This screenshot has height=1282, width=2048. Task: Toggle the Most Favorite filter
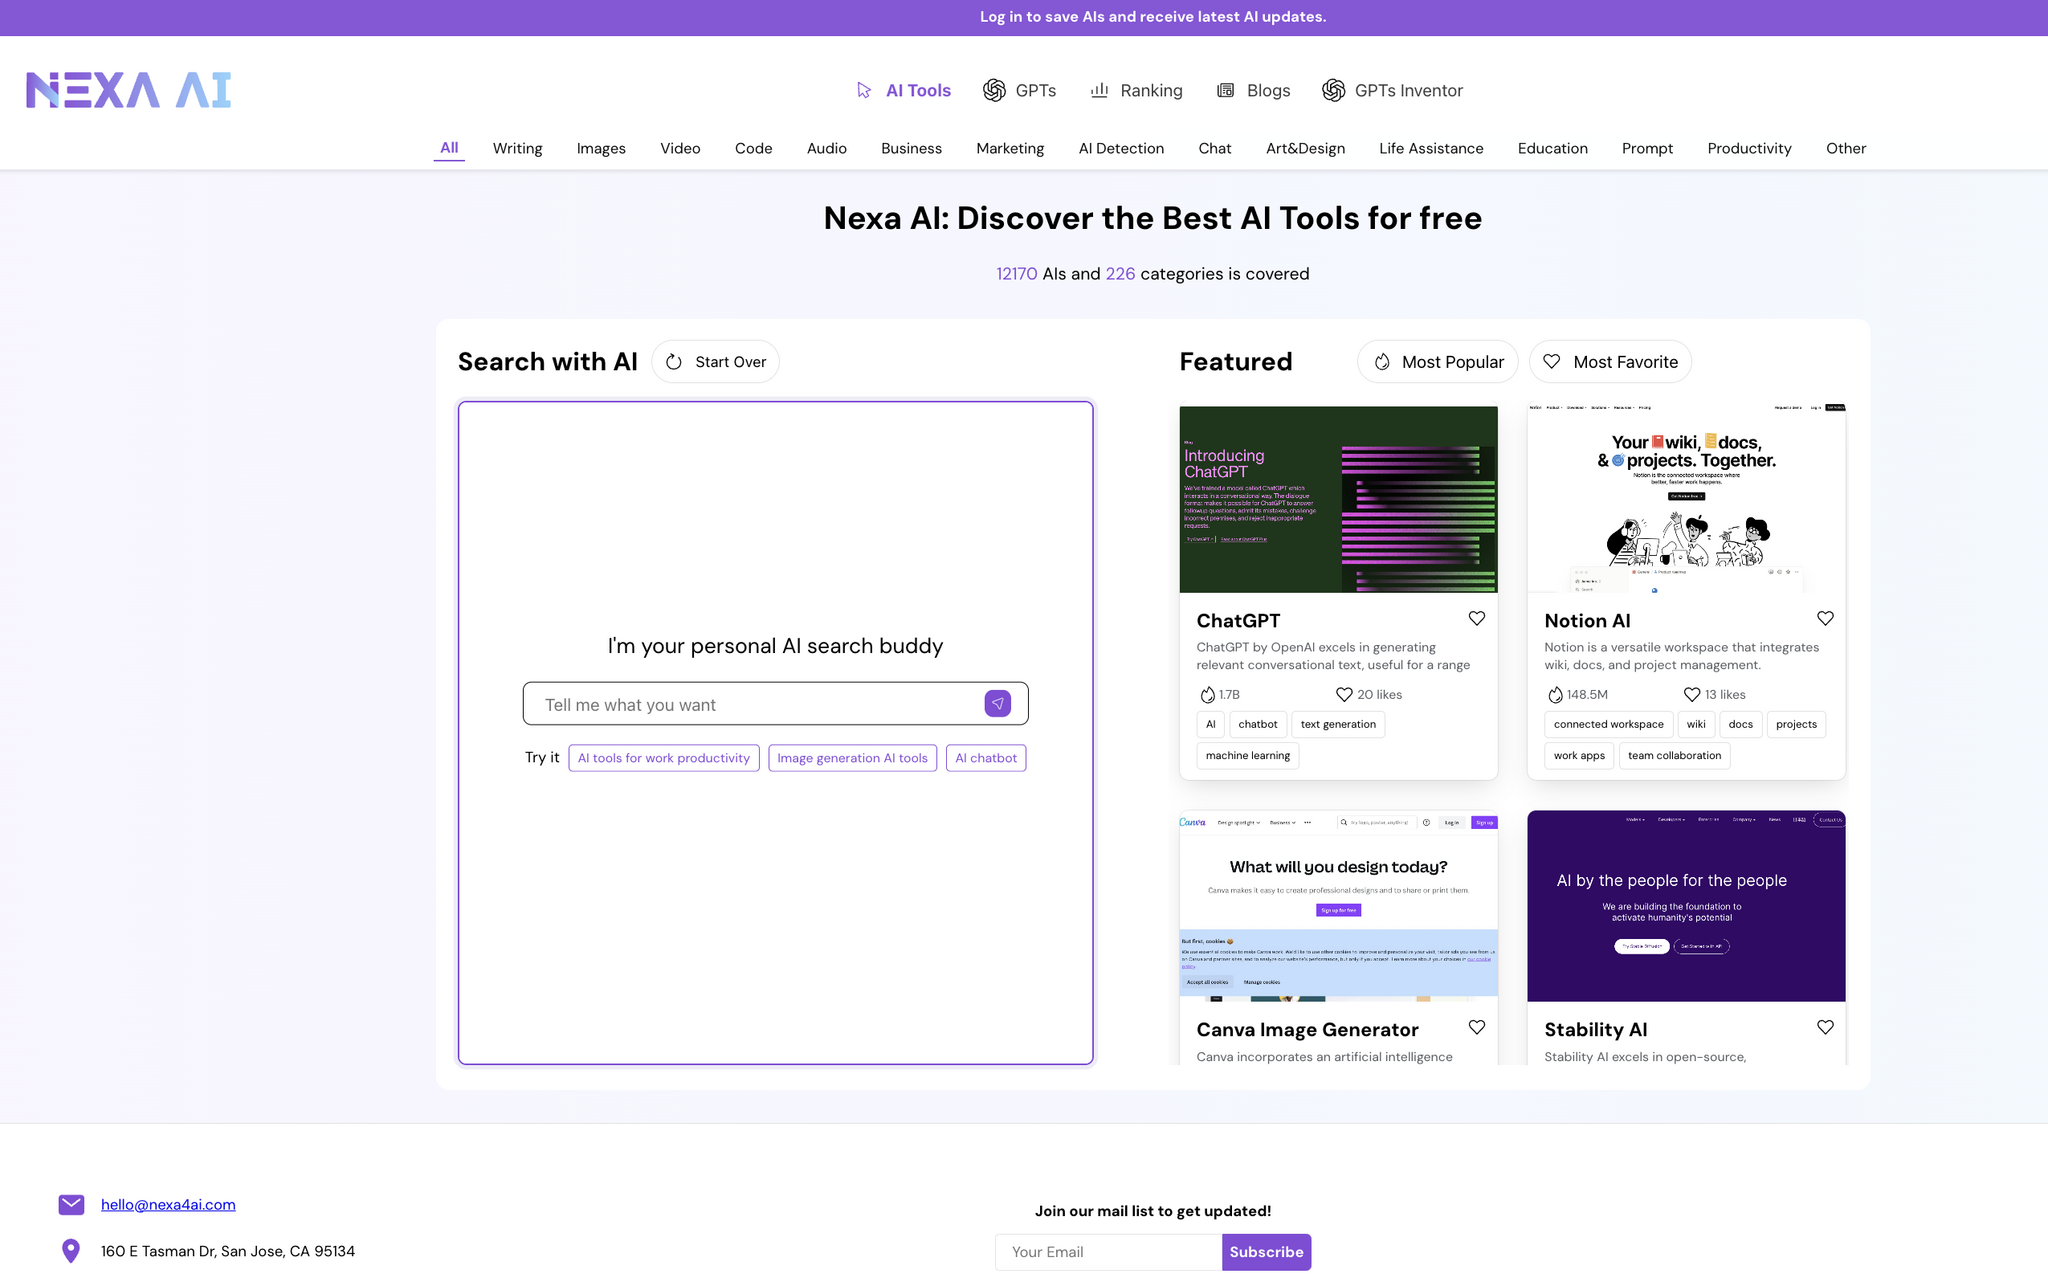click(1610, 362)
